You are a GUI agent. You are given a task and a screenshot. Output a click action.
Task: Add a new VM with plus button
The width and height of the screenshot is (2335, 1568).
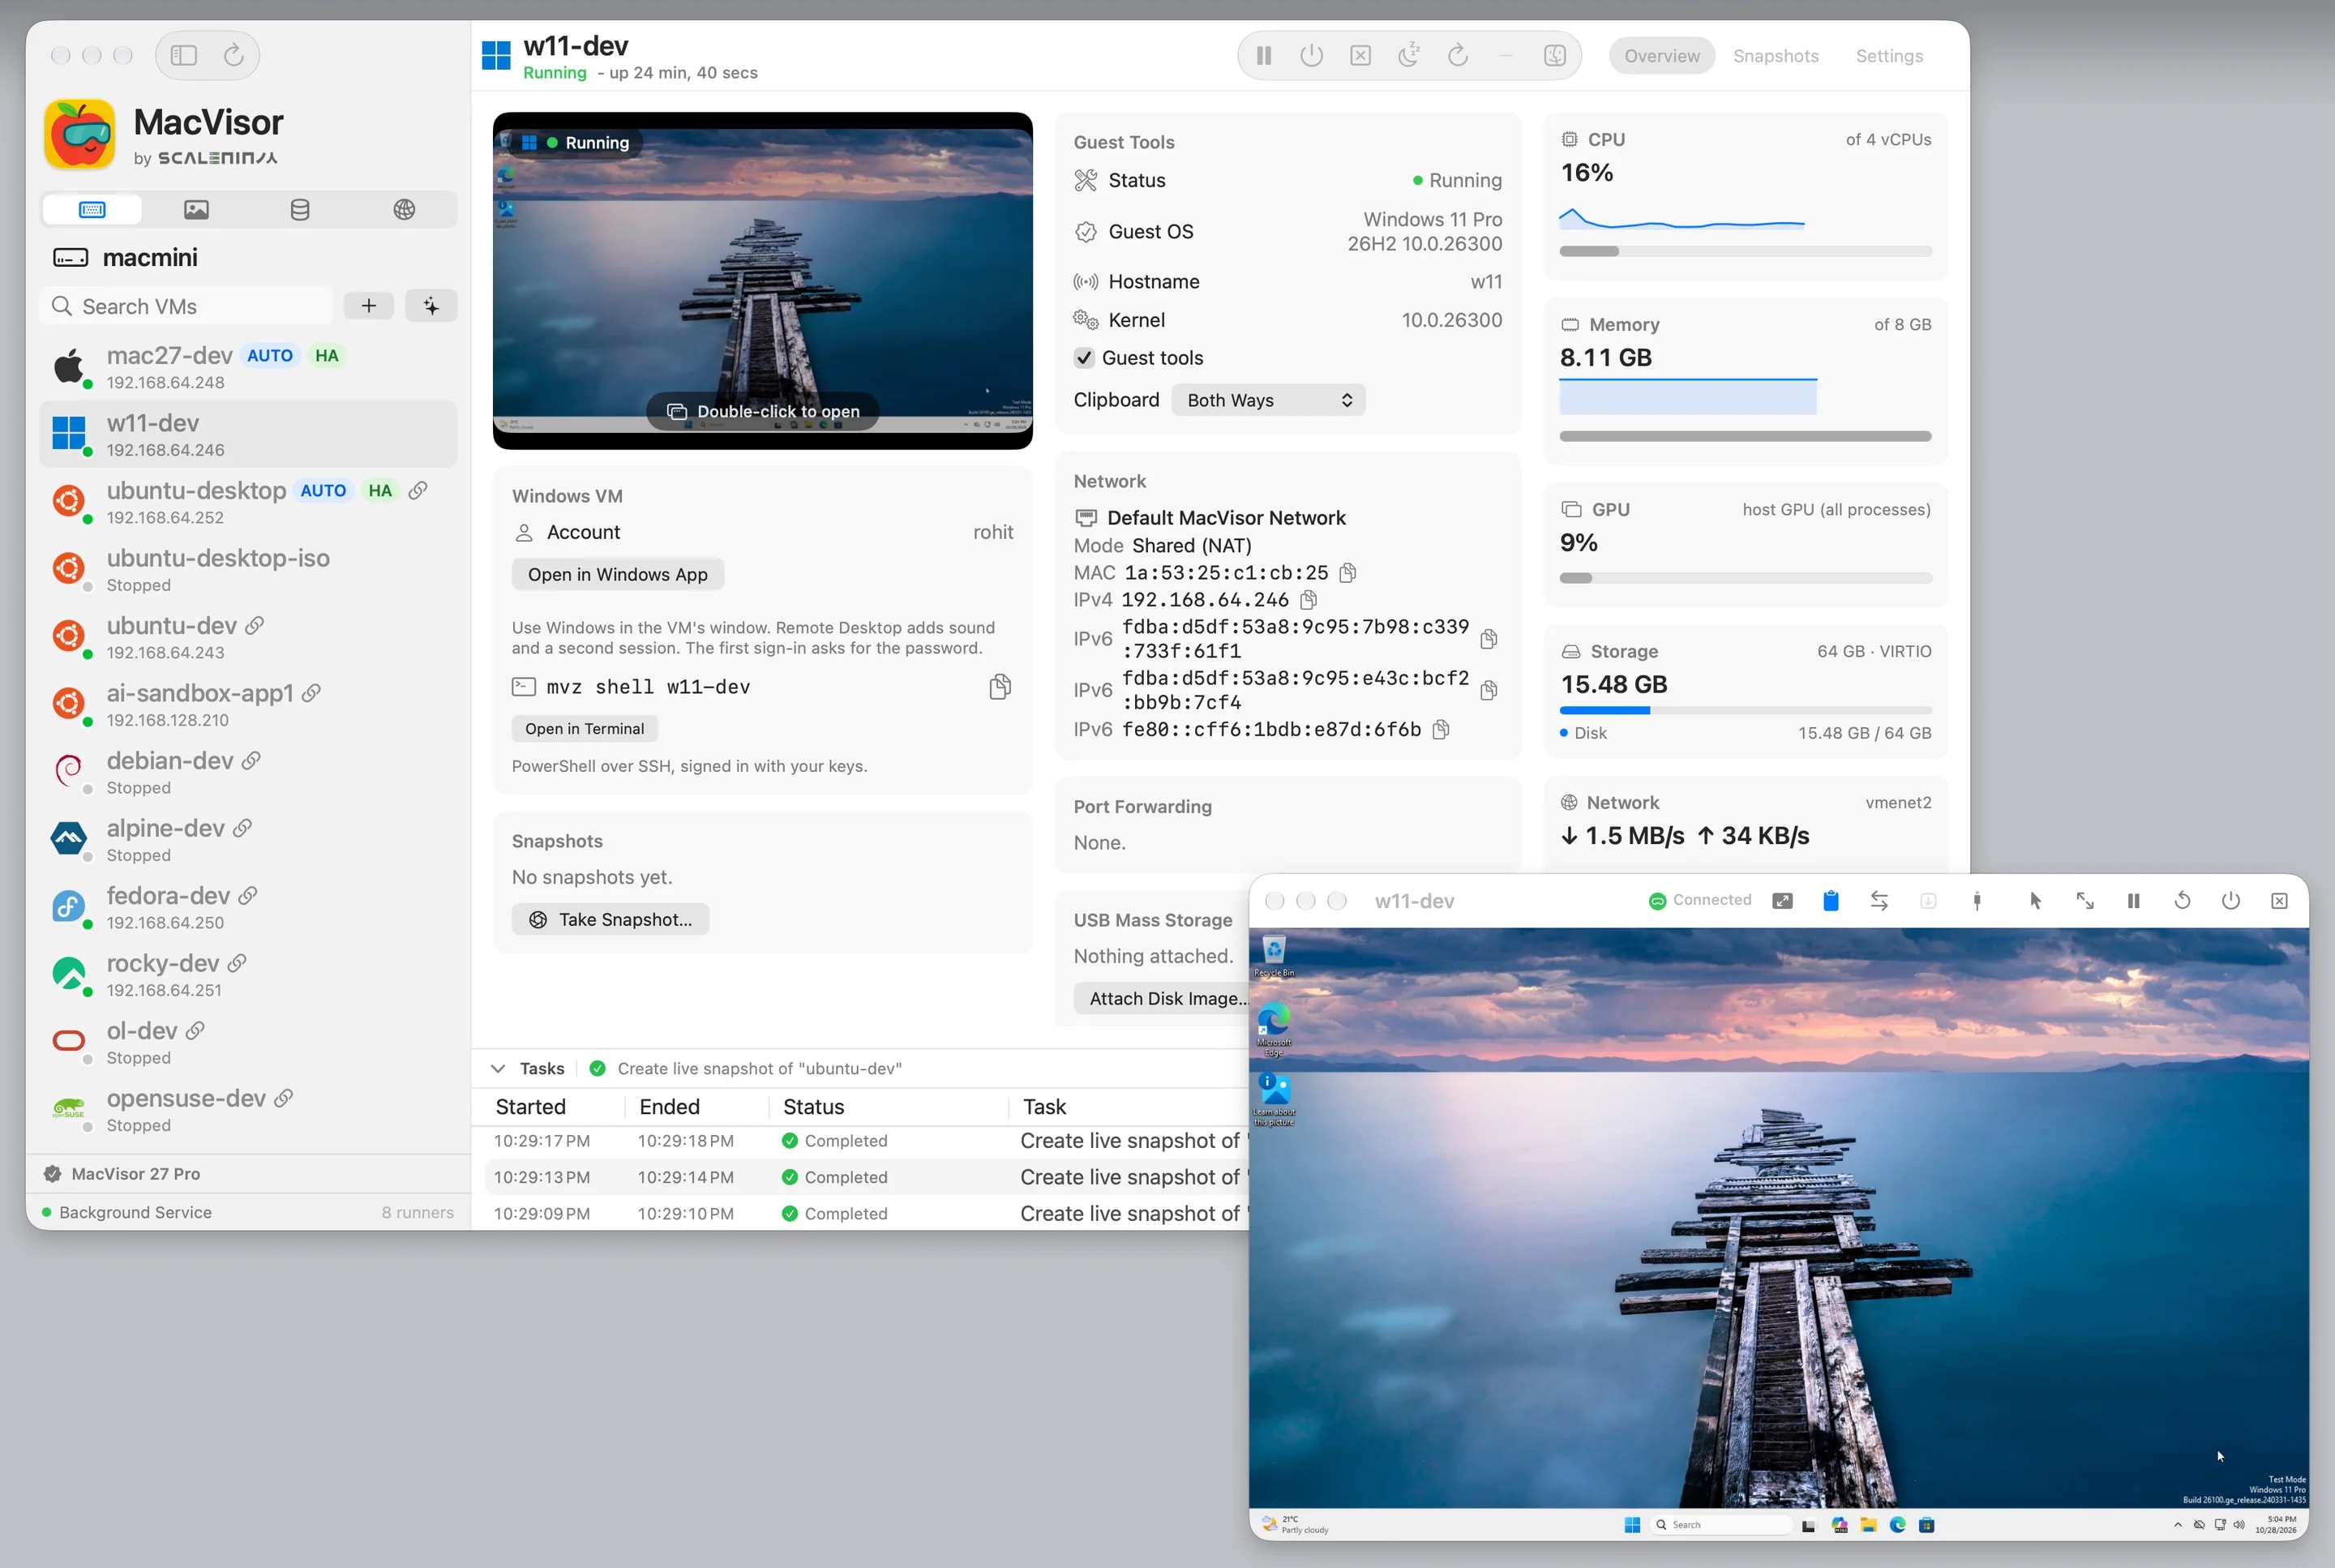369,306
